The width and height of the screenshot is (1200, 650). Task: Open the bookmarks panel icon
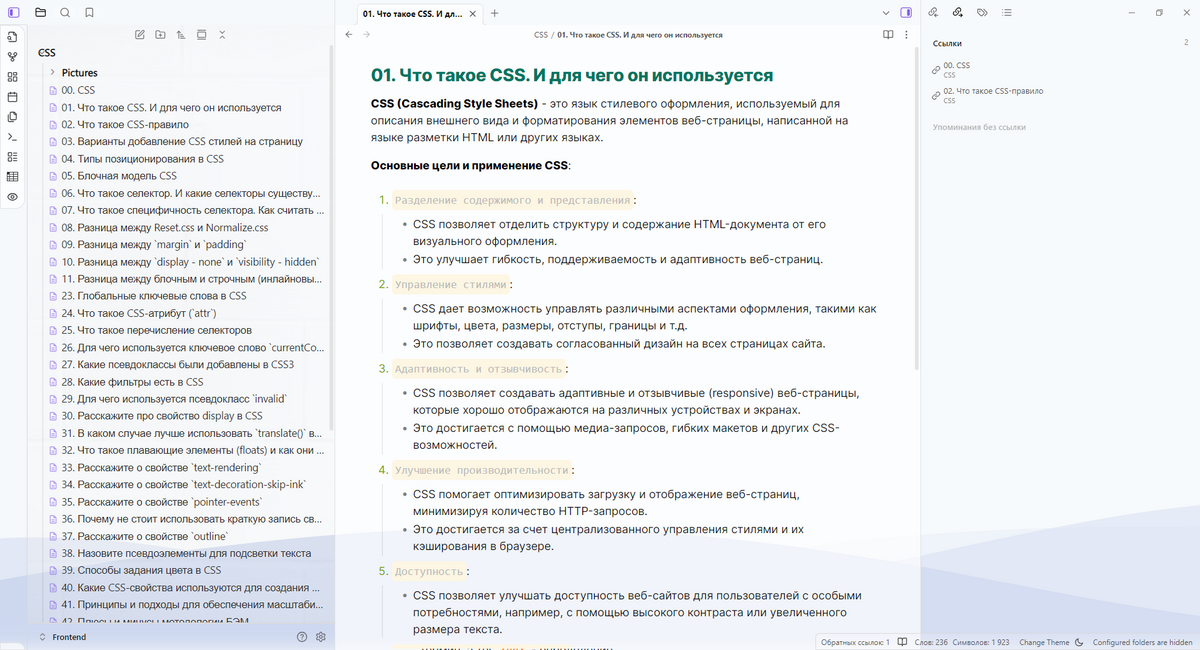[90, 13]
